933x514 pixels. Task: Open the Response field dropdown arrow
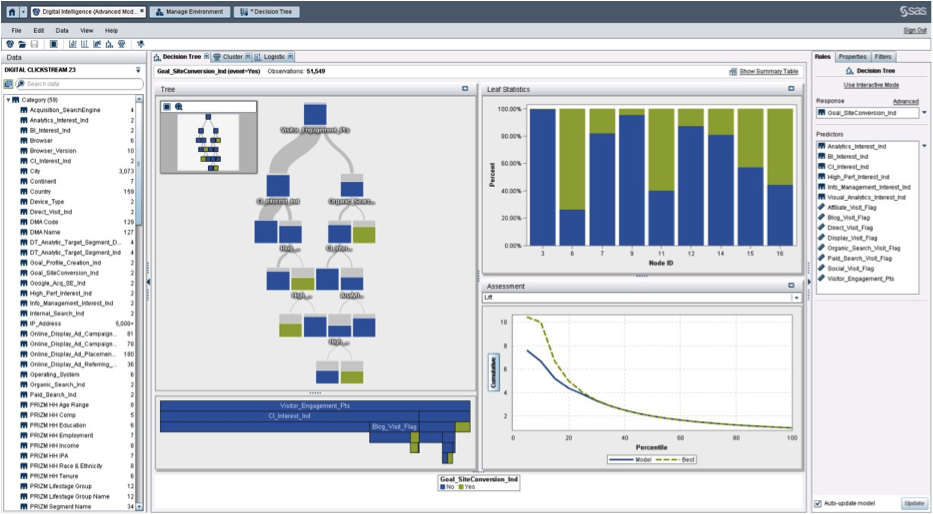point(925,112)
